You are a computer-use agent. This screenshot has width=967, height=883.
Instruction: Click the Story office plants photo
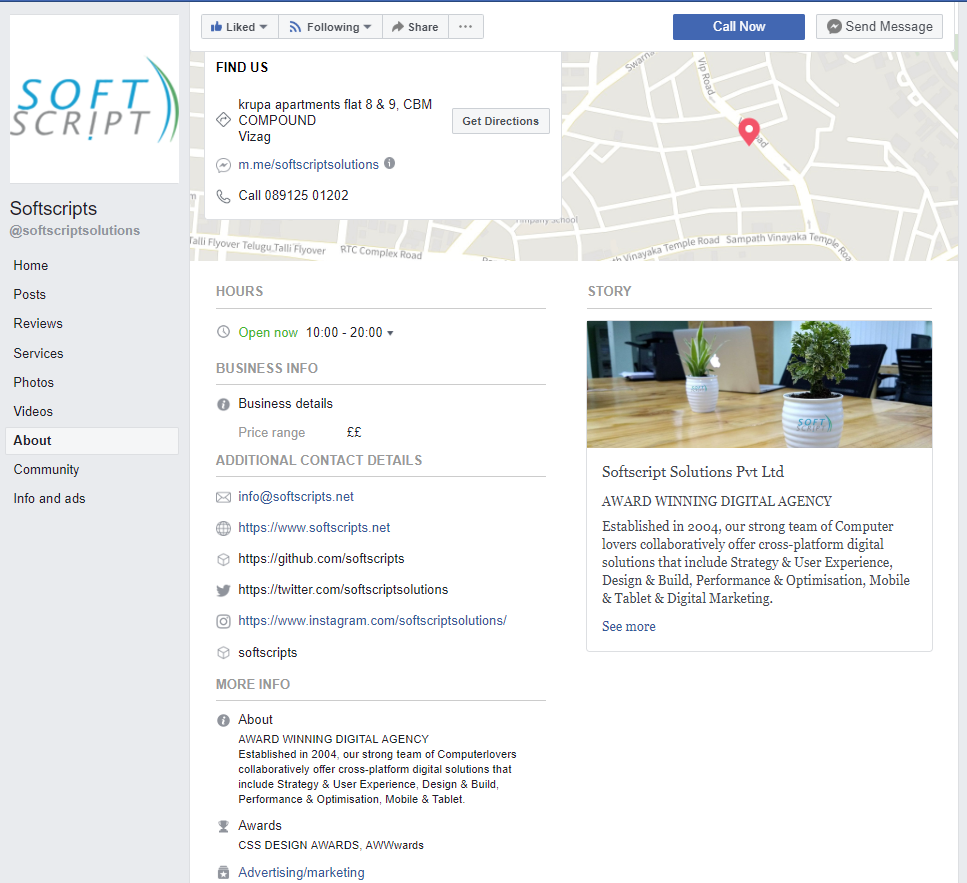pyautogui.click(x=759, y=384)
